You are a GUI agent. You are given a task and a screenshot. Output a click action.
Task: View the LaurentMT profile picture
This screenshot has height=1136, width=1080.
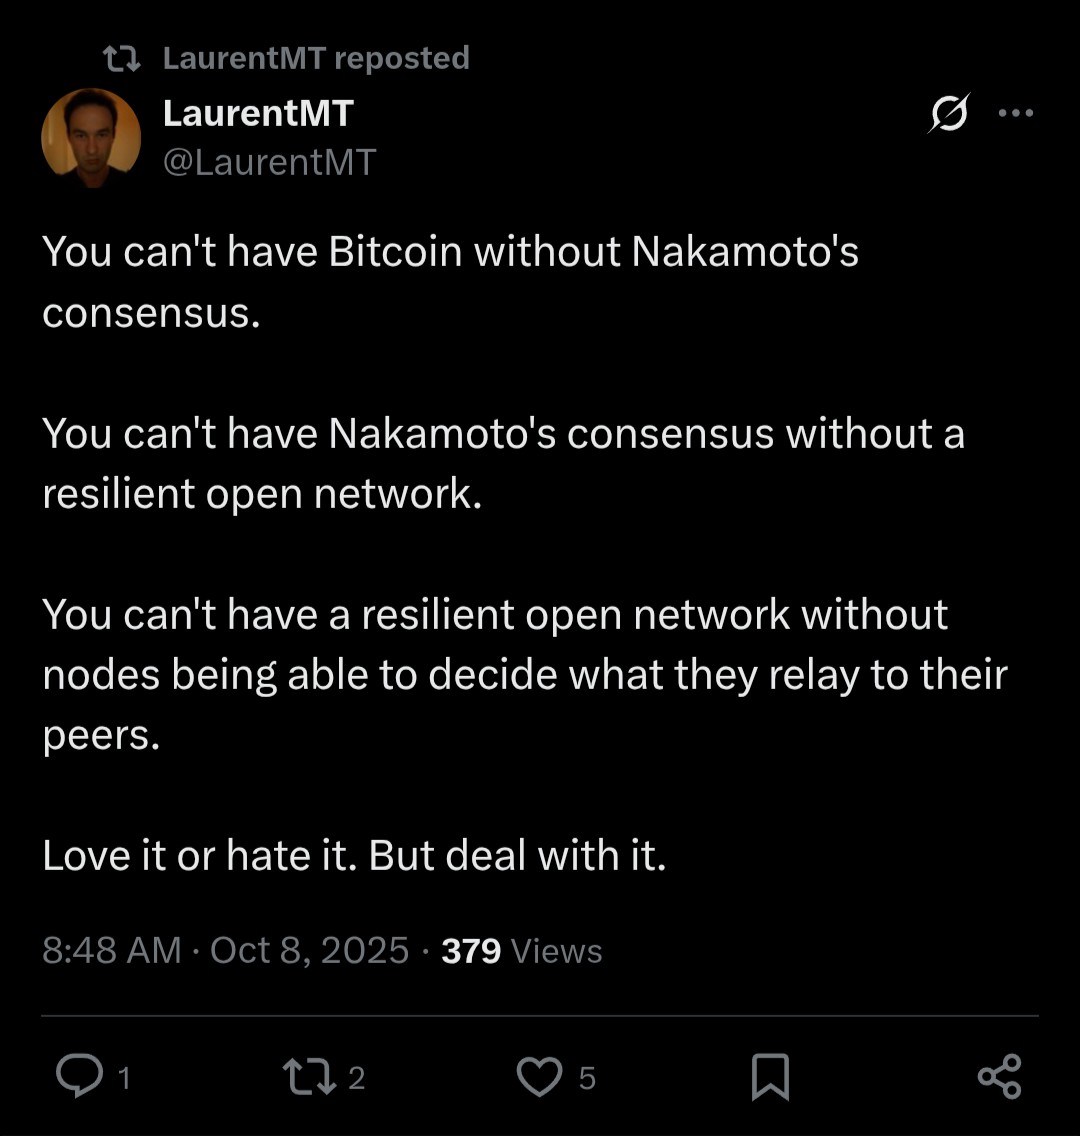[90, 137]
